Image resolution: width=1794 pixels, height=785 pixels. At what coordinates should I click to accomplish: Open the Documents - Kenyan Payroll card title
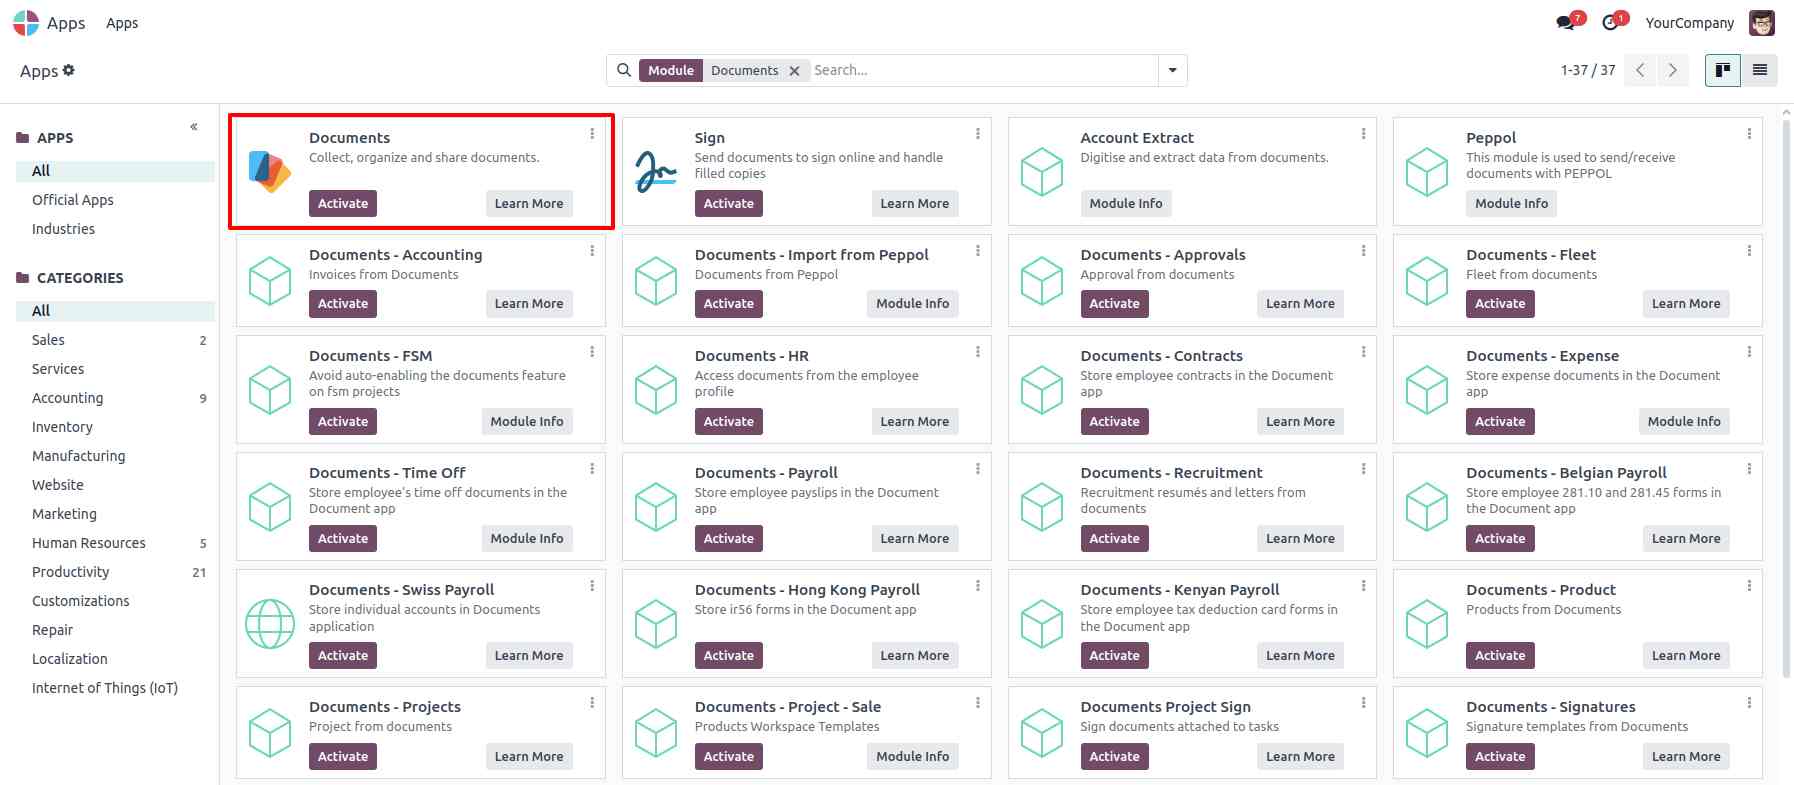(1180, 590)
